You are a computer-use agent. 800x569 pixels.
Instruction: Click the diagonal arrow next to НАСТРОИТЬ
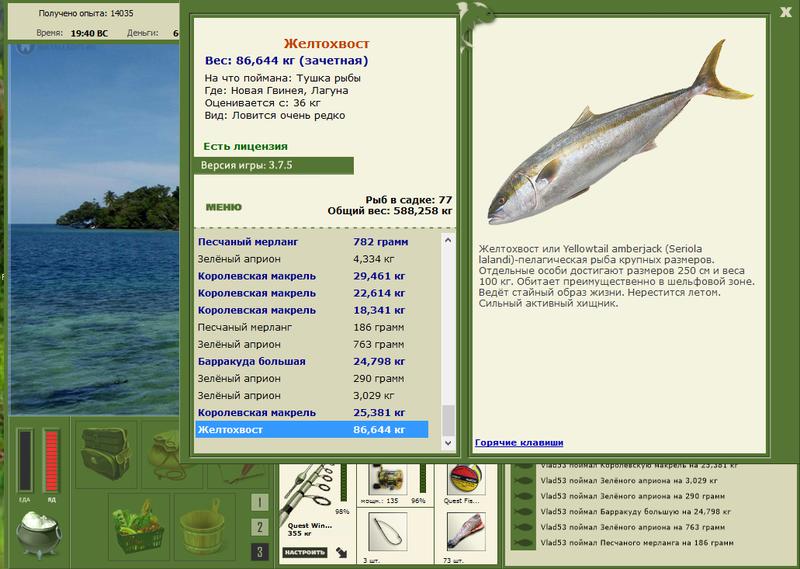[341, 552]
